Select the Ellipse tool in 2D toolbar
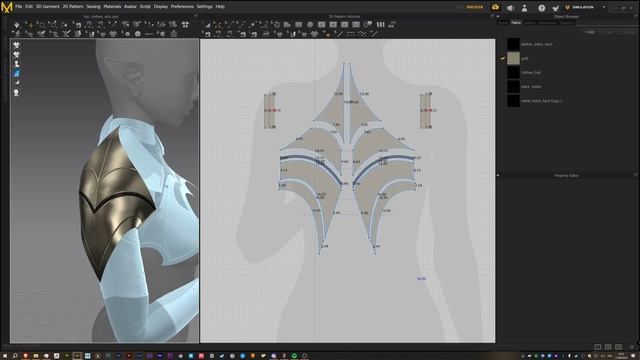Screen dimensions: 640x360 click(310, 25)
